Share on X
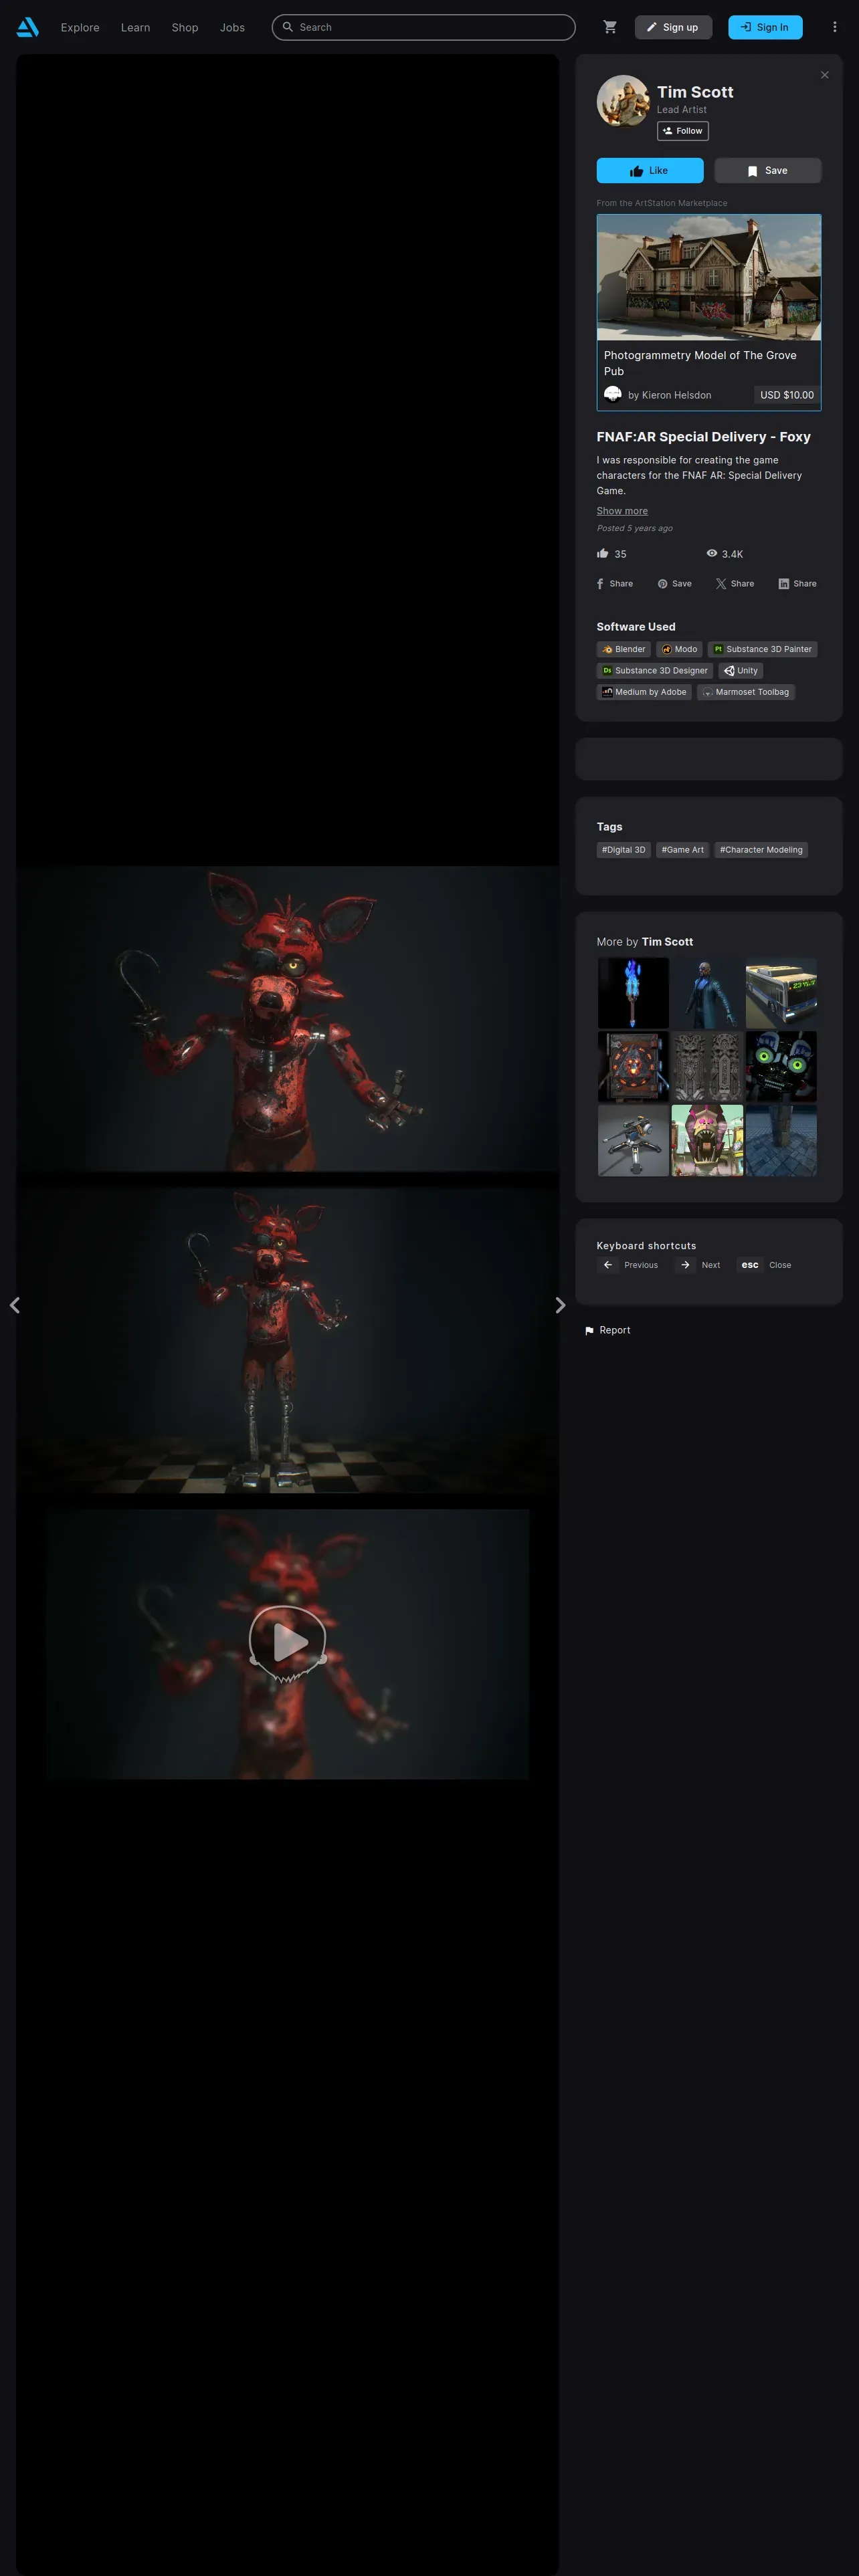This screenshot has width=859, height=2576. [735, 584]
